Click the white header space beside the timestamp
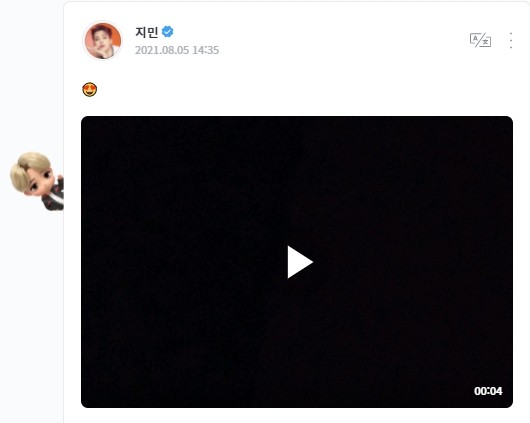The width and height of the screenshot is (530, 423). (x=338, y=50)
